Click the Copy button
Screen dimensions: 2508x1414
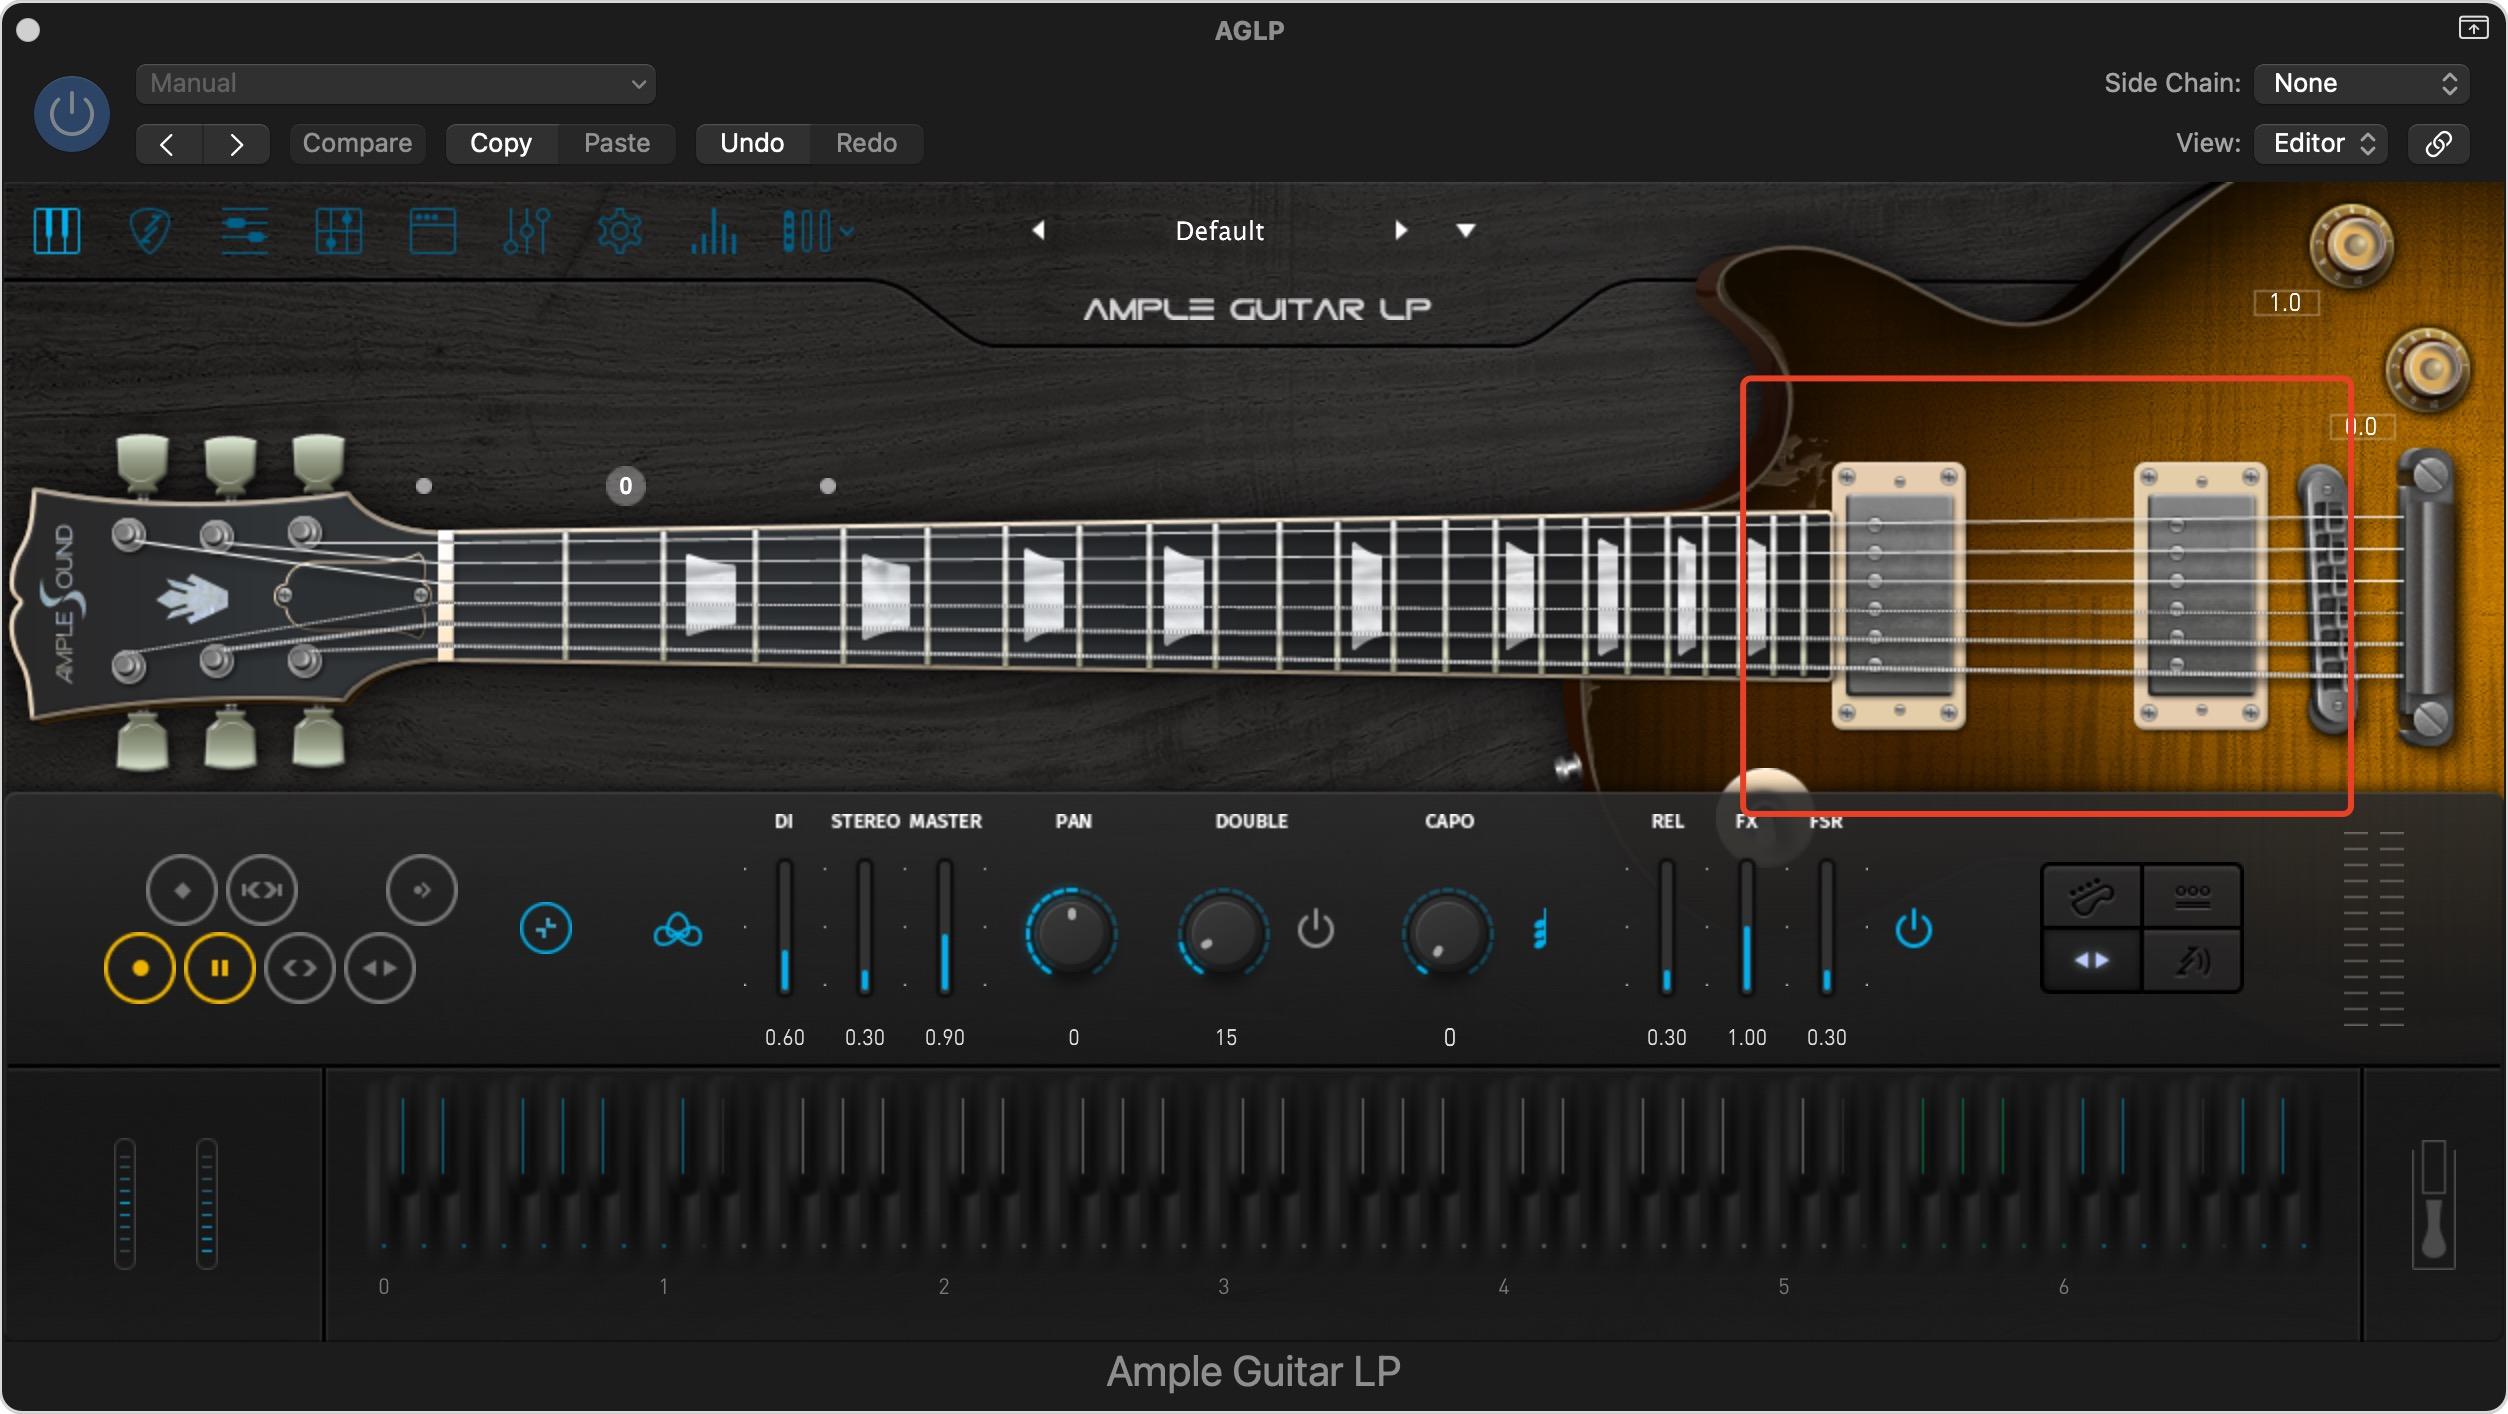click(x=500, y=143)
